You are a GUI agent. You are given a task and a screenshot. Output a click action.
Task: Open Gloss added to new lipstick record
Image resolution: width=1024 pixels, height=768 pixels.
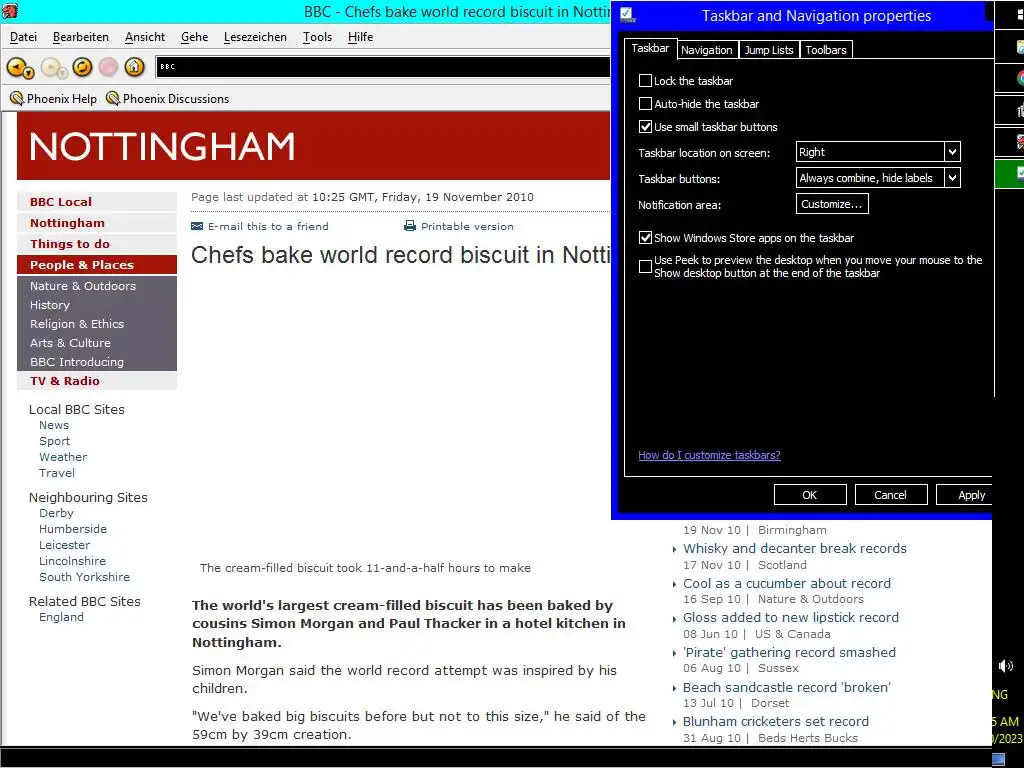coord(791,617)
